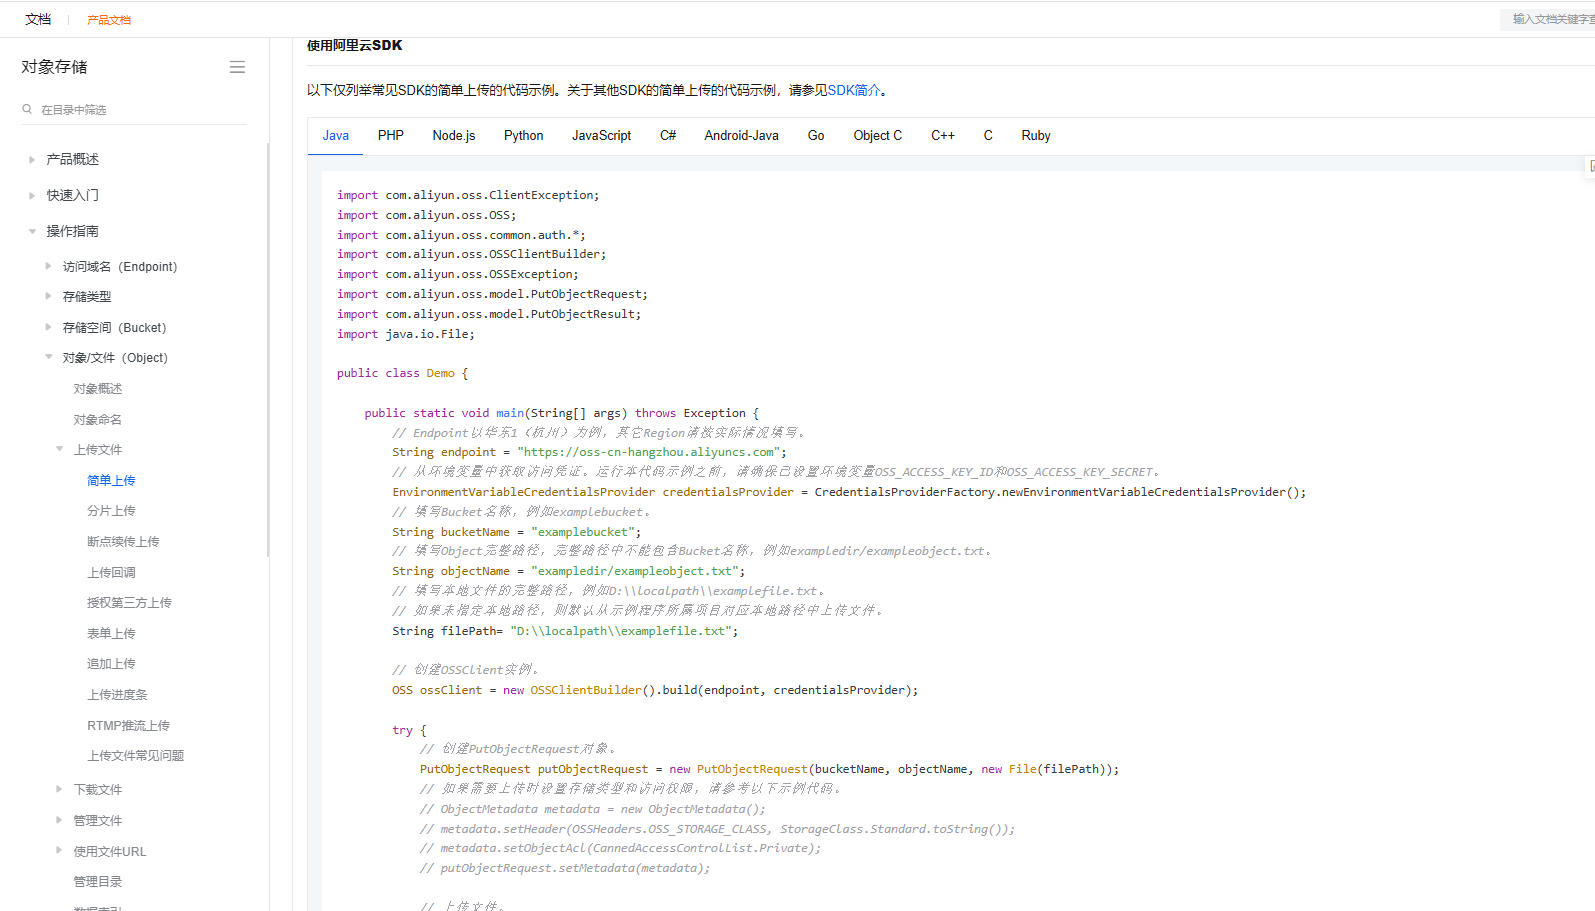Screen dimensions: 1595x911
Task: Click the String endpoint code line
Action: 589,452
